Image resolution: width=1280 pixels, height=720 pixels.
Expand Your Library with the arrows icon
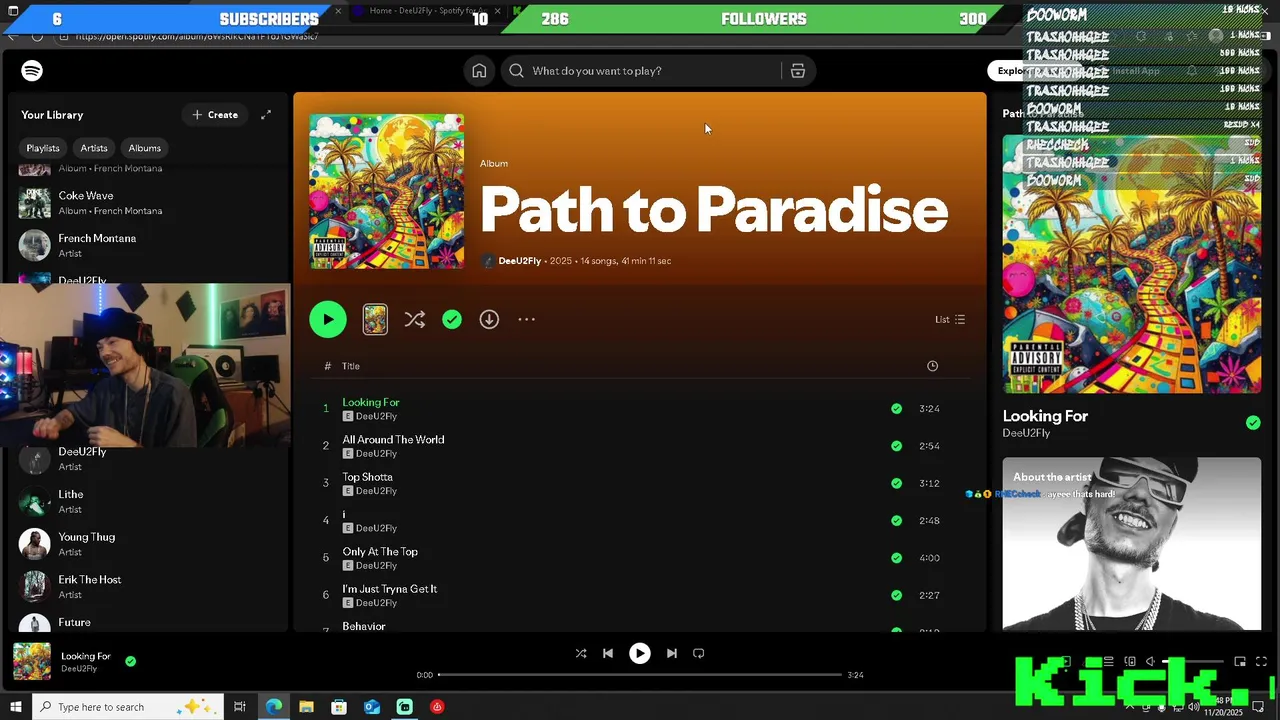(266, 115)
